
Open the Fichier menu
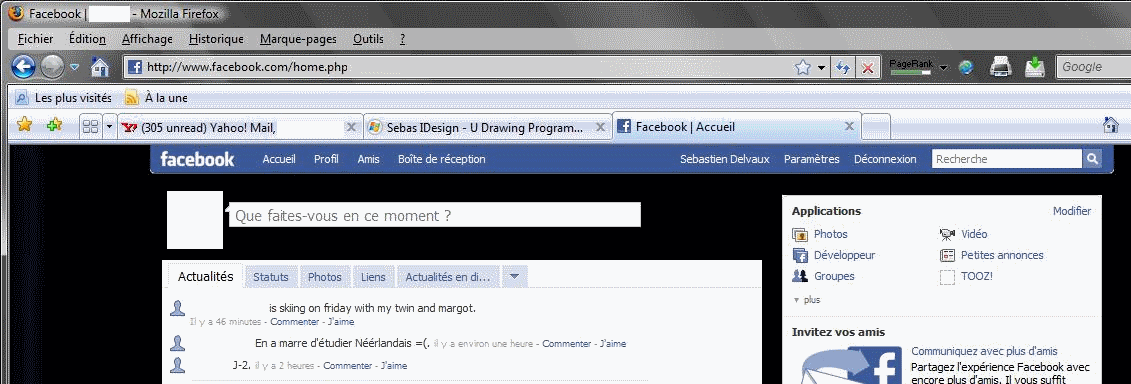(x=35, y=39)
